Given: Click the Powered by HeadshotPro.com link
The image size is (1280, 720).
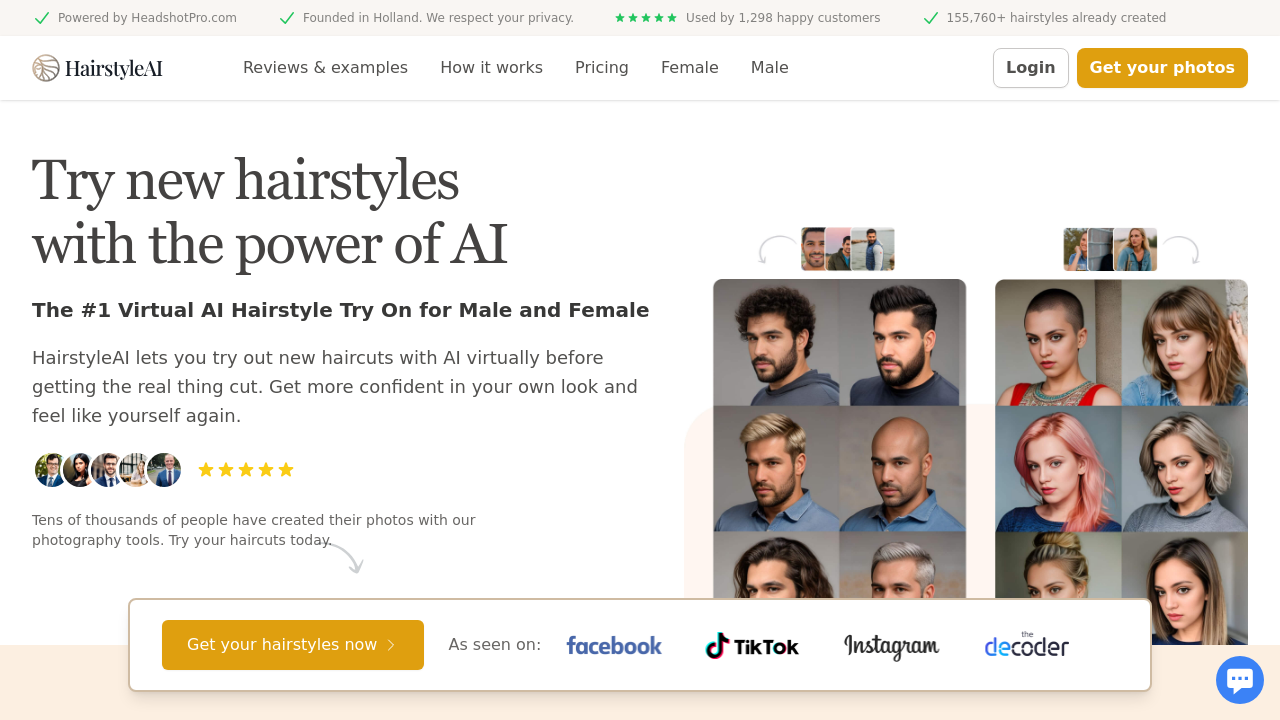Looking at the screenshot, I should [147, 17].
